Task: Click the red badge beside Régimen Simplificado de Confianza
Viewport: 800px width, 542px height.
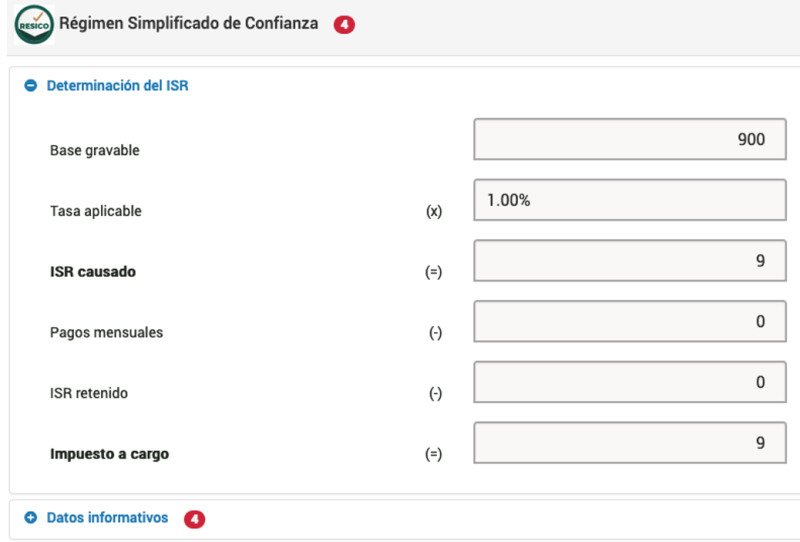Action: (344, 24)
